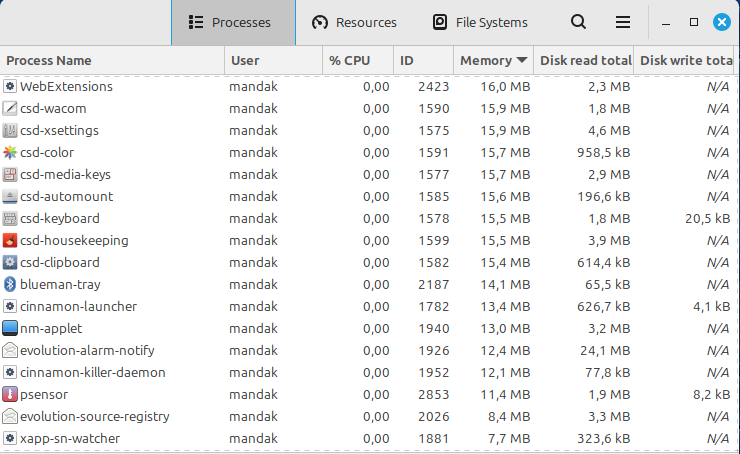This screenshot has height=454, width=740.
Task: Select the csd-keyboard process name
Action: (x=60, y=219)
